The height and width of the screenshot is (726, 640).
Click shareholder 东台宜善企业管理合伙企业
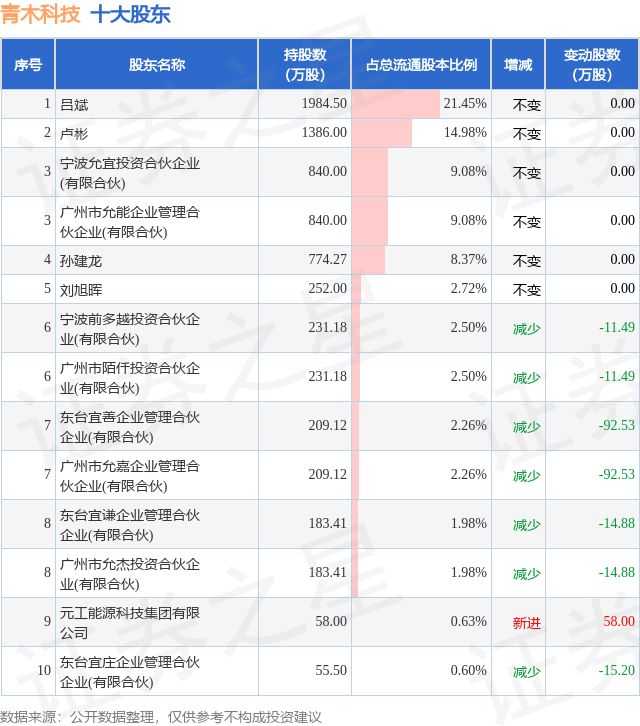click(x=130, y=427)
